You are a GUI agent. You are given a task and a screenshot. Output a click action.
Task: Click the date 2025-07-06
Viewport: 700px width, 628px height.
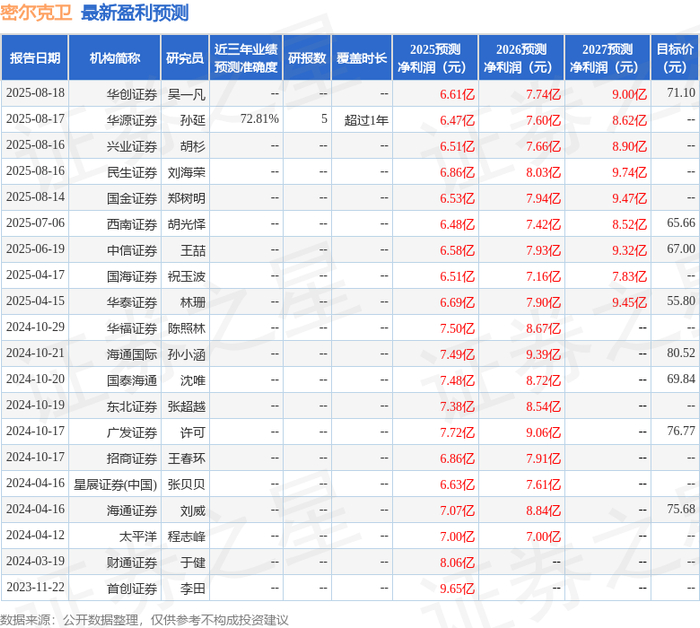tap(35, 223)
